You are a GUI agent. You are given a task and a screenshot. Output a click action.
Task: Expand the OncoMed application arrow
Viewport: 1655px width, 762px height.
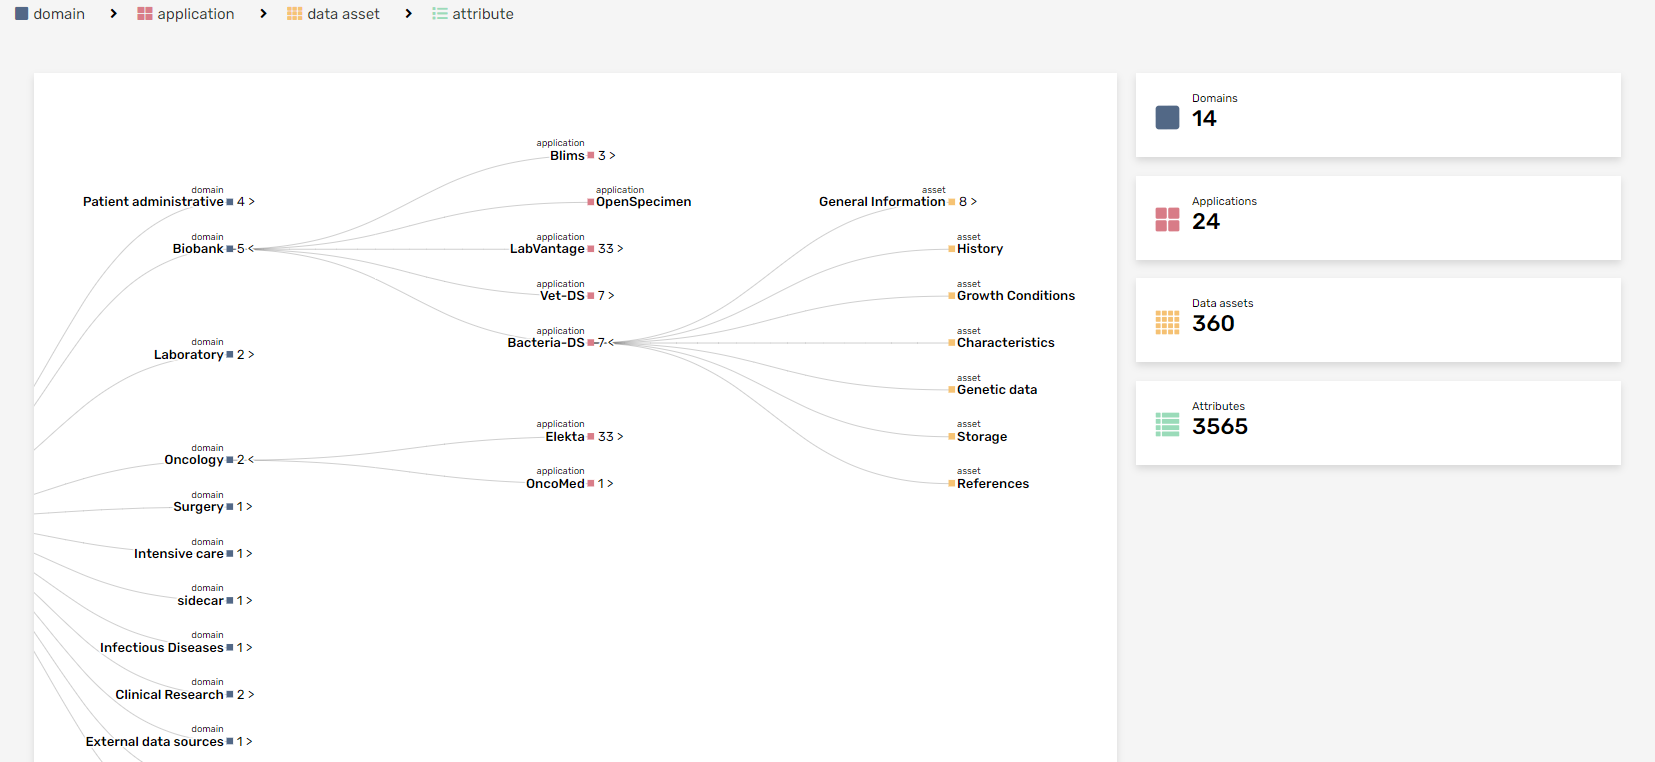pyautogui.click(x=611, y=484)
